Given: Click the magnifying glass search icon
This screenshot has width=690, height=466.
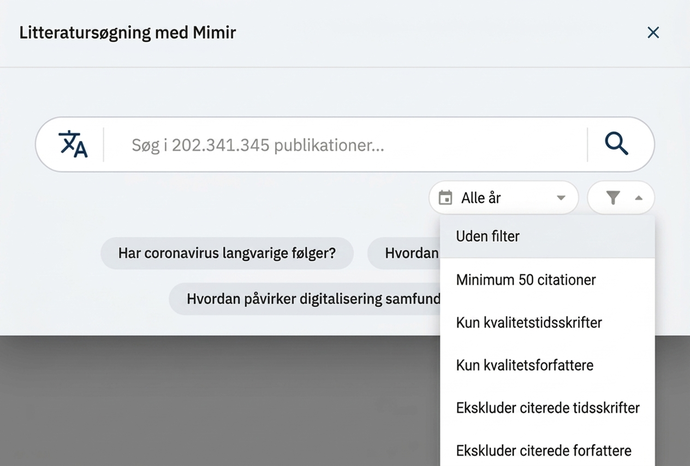Looking at the screenshot, I should [616, 144].
